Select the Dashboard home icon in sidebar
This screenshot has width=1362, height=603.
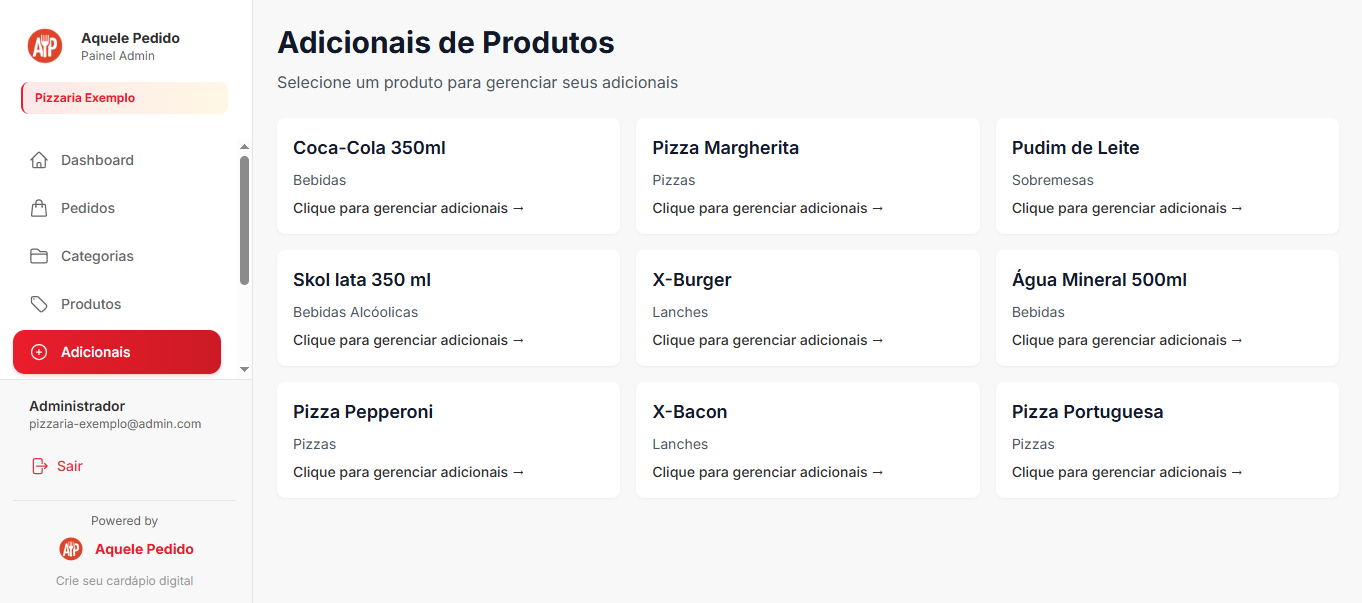tap(39, 159)
